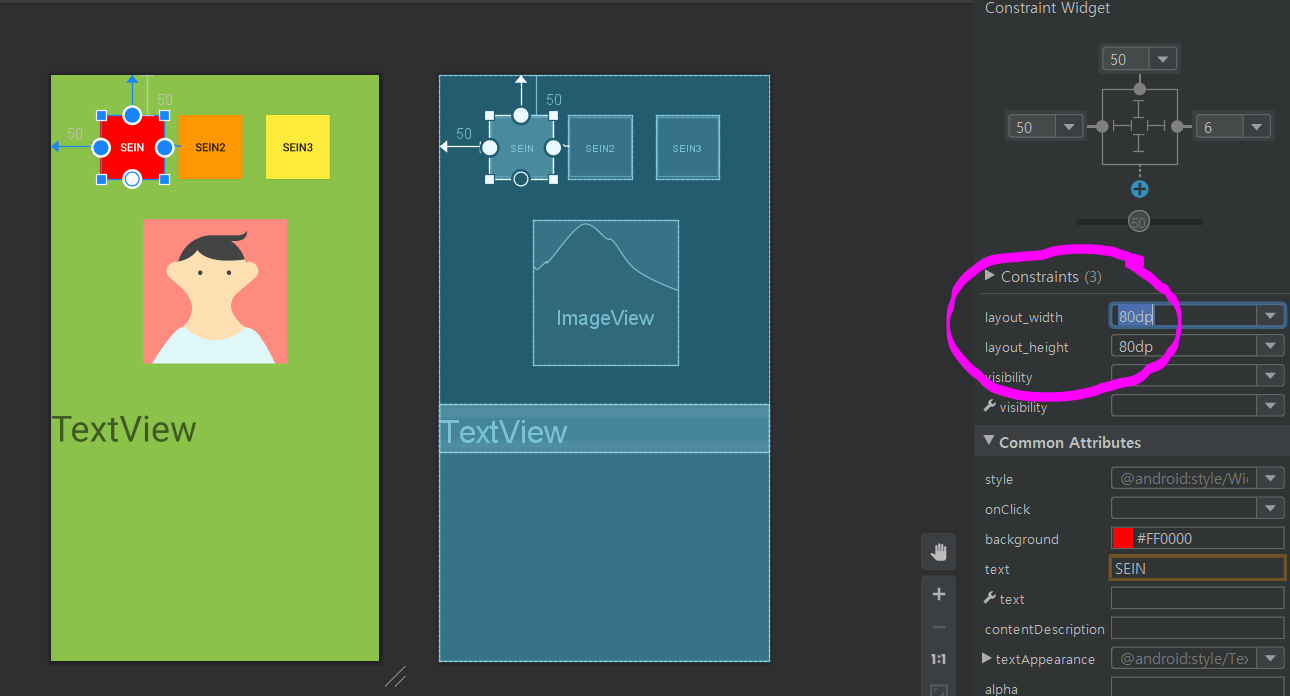Viewport: 1290px width, 696px height.
Task: Click blueprint SEIN right anchor circle
Action: [x=553, y=147]
